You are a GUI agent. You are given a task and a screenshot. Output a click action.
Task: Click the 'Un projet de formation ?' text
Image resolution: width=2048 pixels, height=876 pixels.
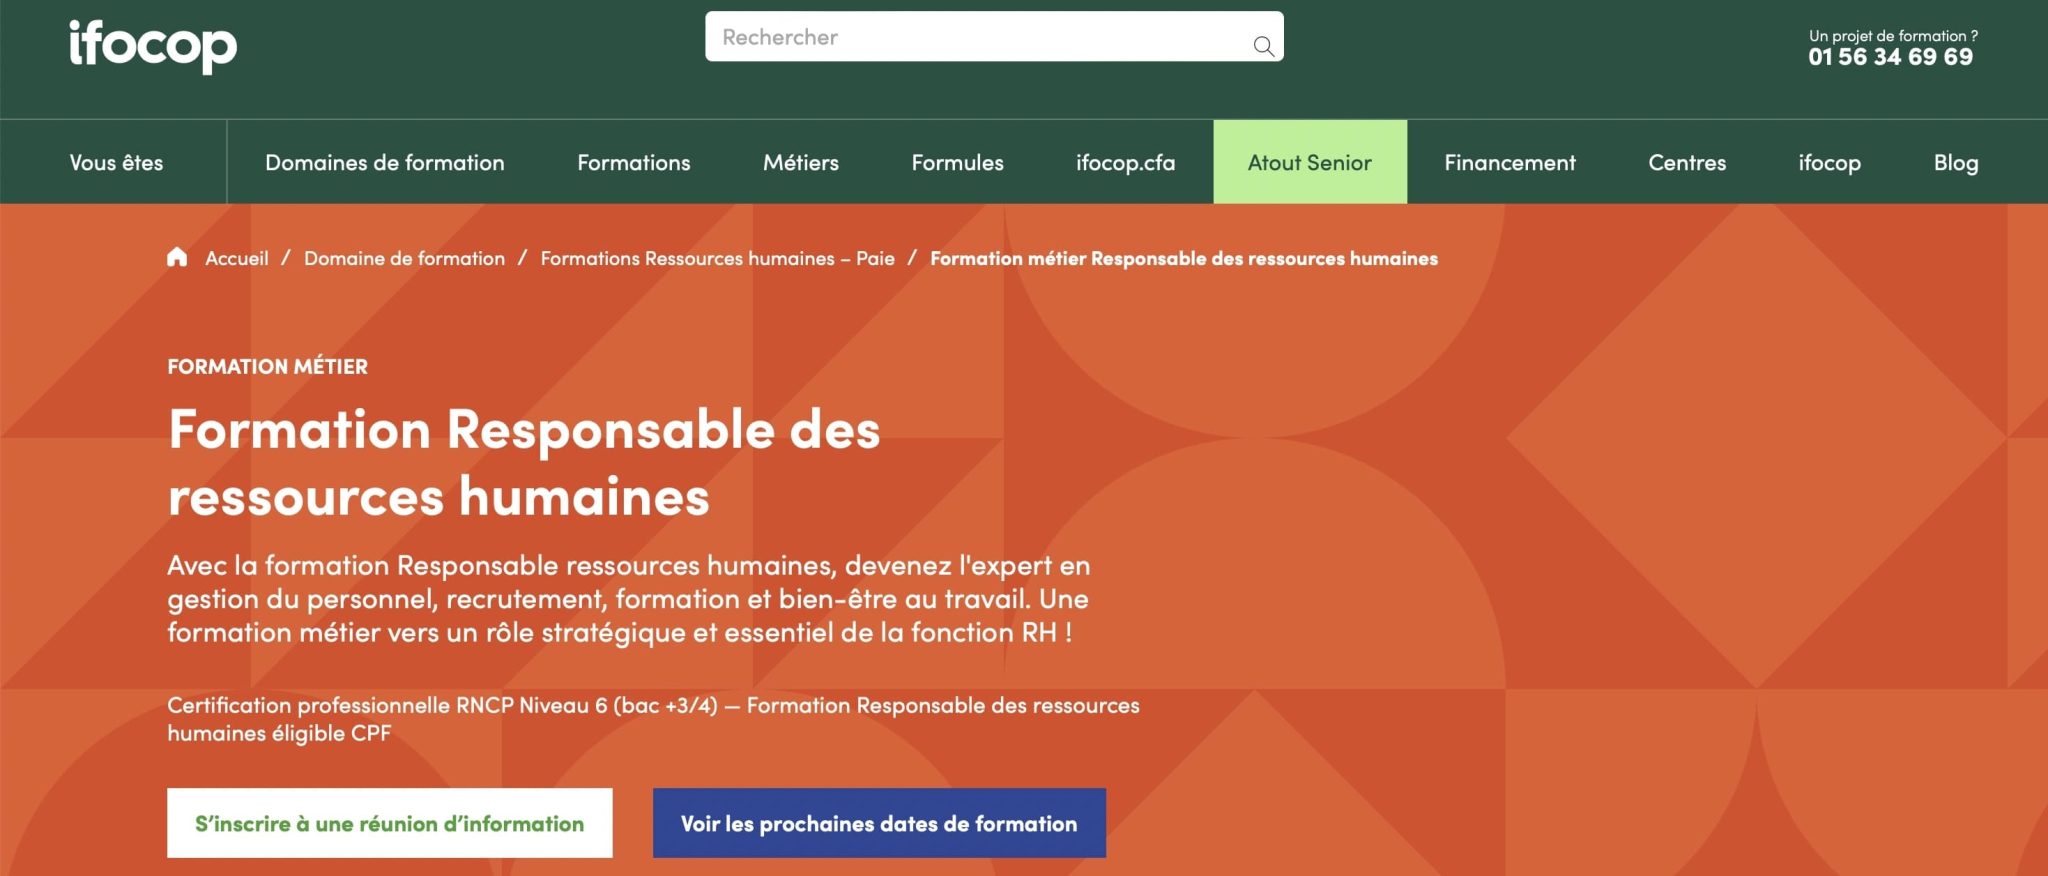tap(1893, 35)
